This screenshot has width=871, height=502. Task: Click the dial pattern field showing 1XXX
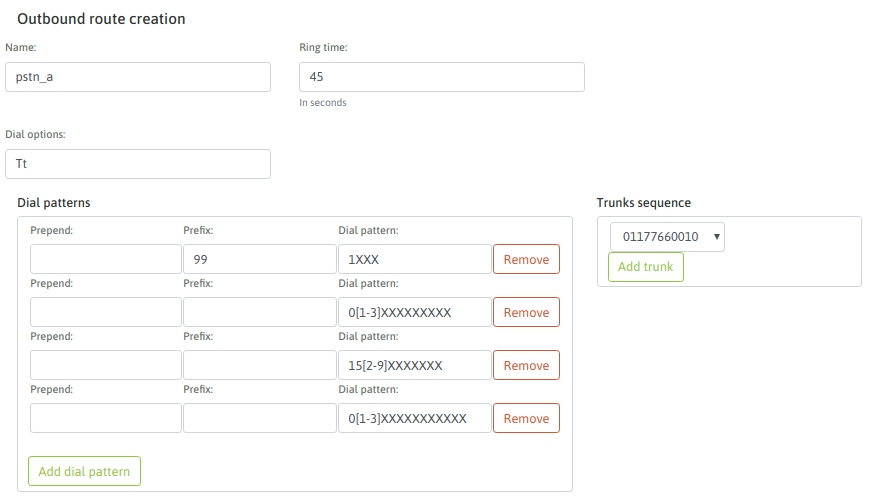pos(414,260)
